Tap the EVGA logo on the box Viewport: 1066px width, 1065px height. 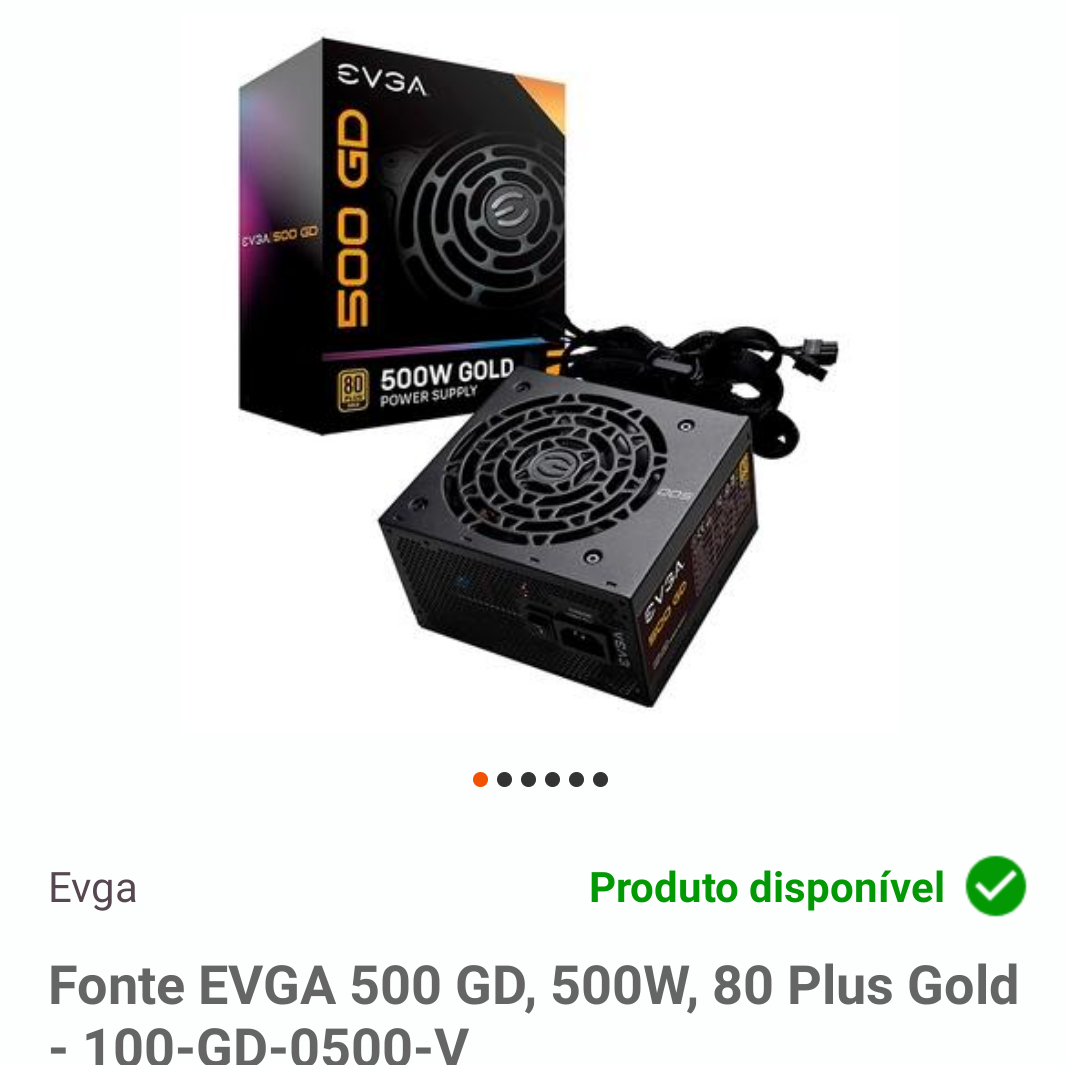click(383, 80)
